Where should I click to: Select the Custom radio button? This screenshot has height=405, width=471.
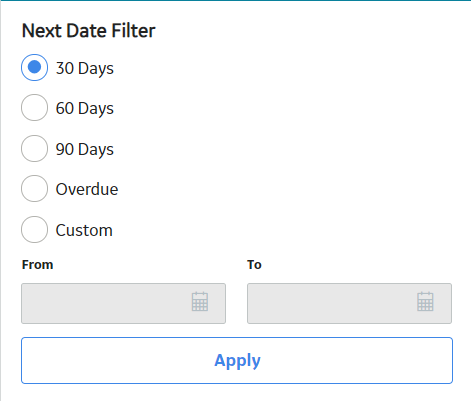(x=34, y=229)
